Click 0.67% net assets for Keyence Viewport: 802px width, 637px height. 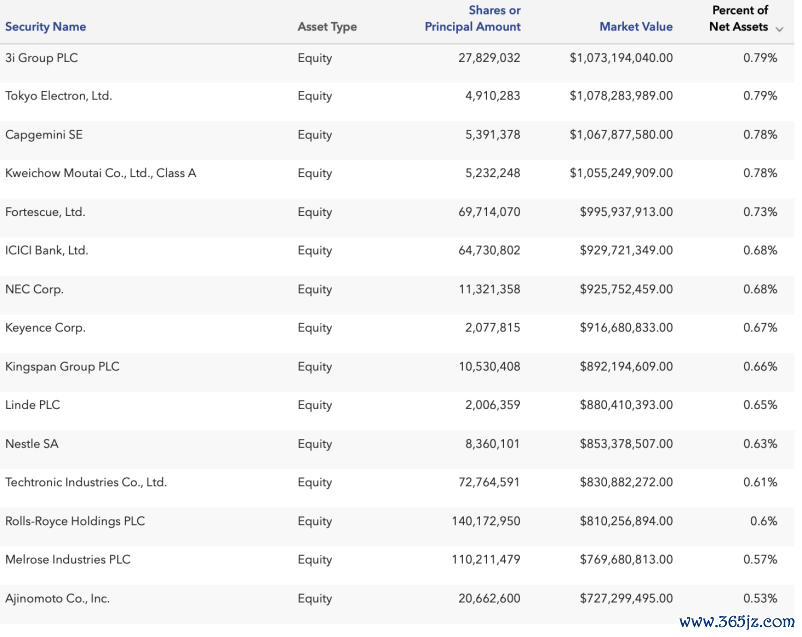pos(760,328)
